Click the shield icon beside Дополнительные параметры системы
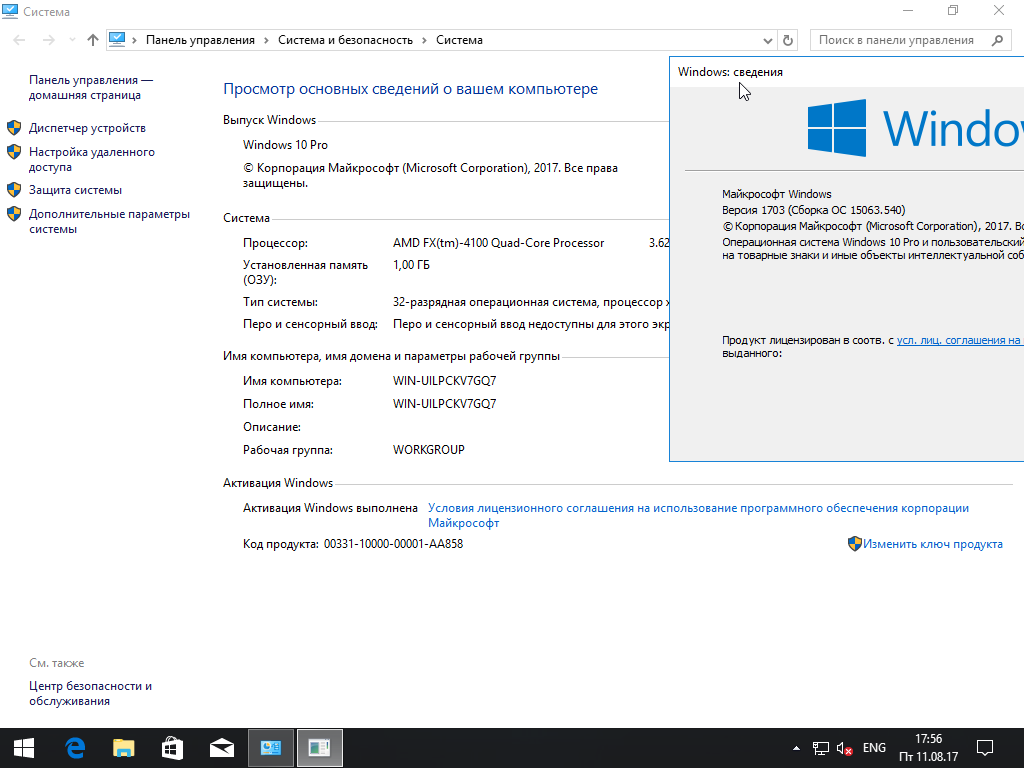 [14, 214]
